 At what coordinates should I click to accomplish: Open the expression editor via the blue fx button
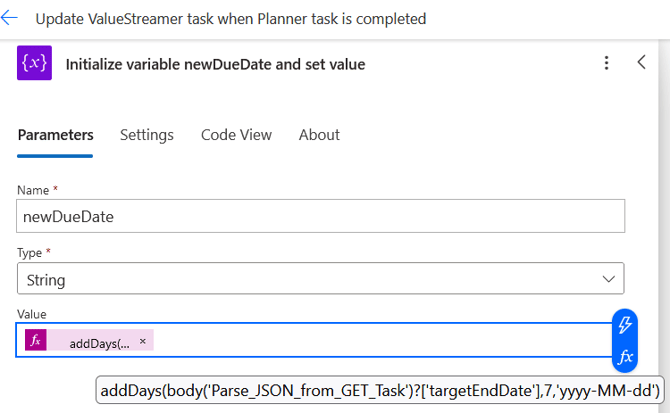pos(624,356)
